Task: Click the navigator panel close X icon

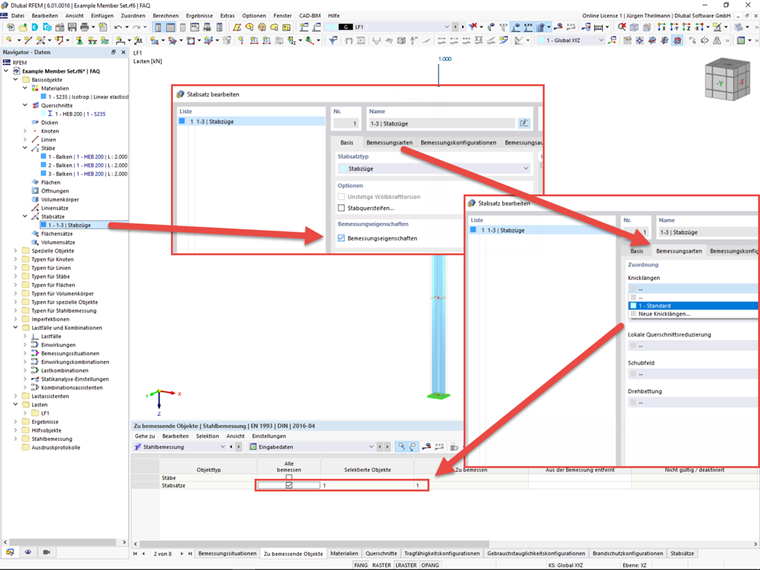Action: coord(123,52)
